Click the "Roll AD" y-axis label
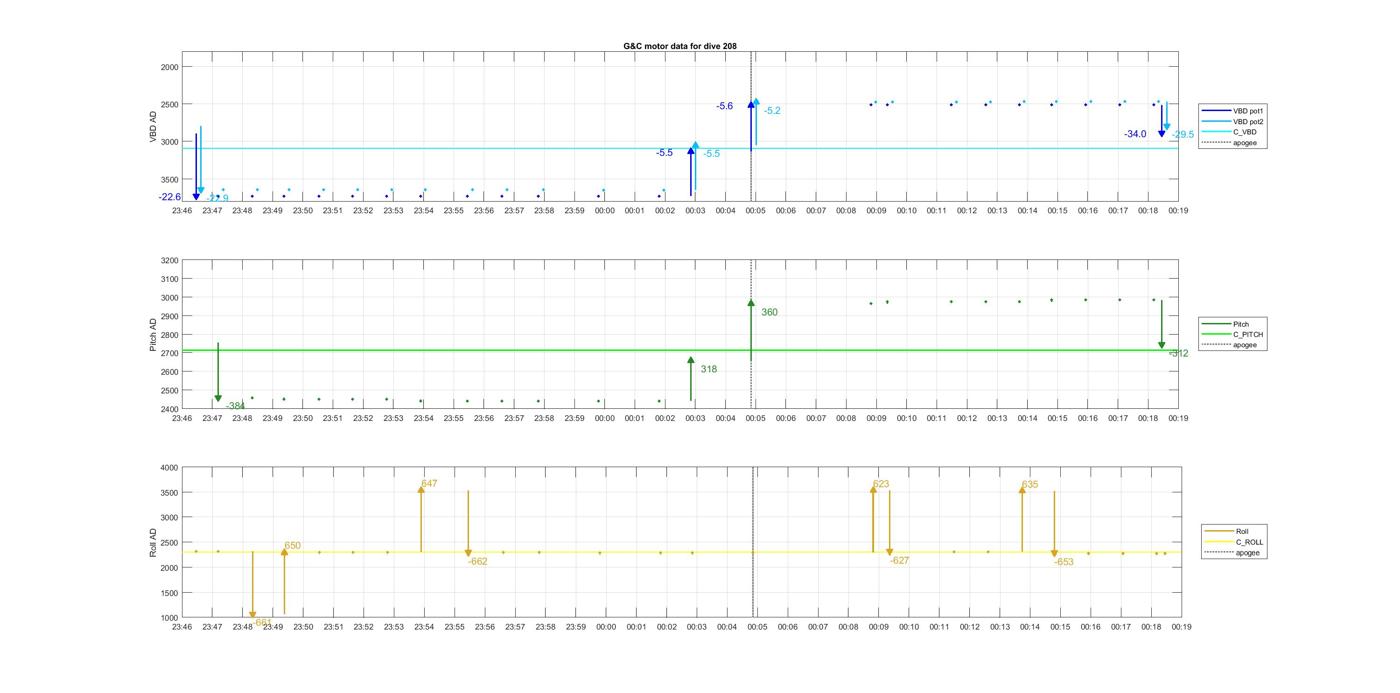 153,542
